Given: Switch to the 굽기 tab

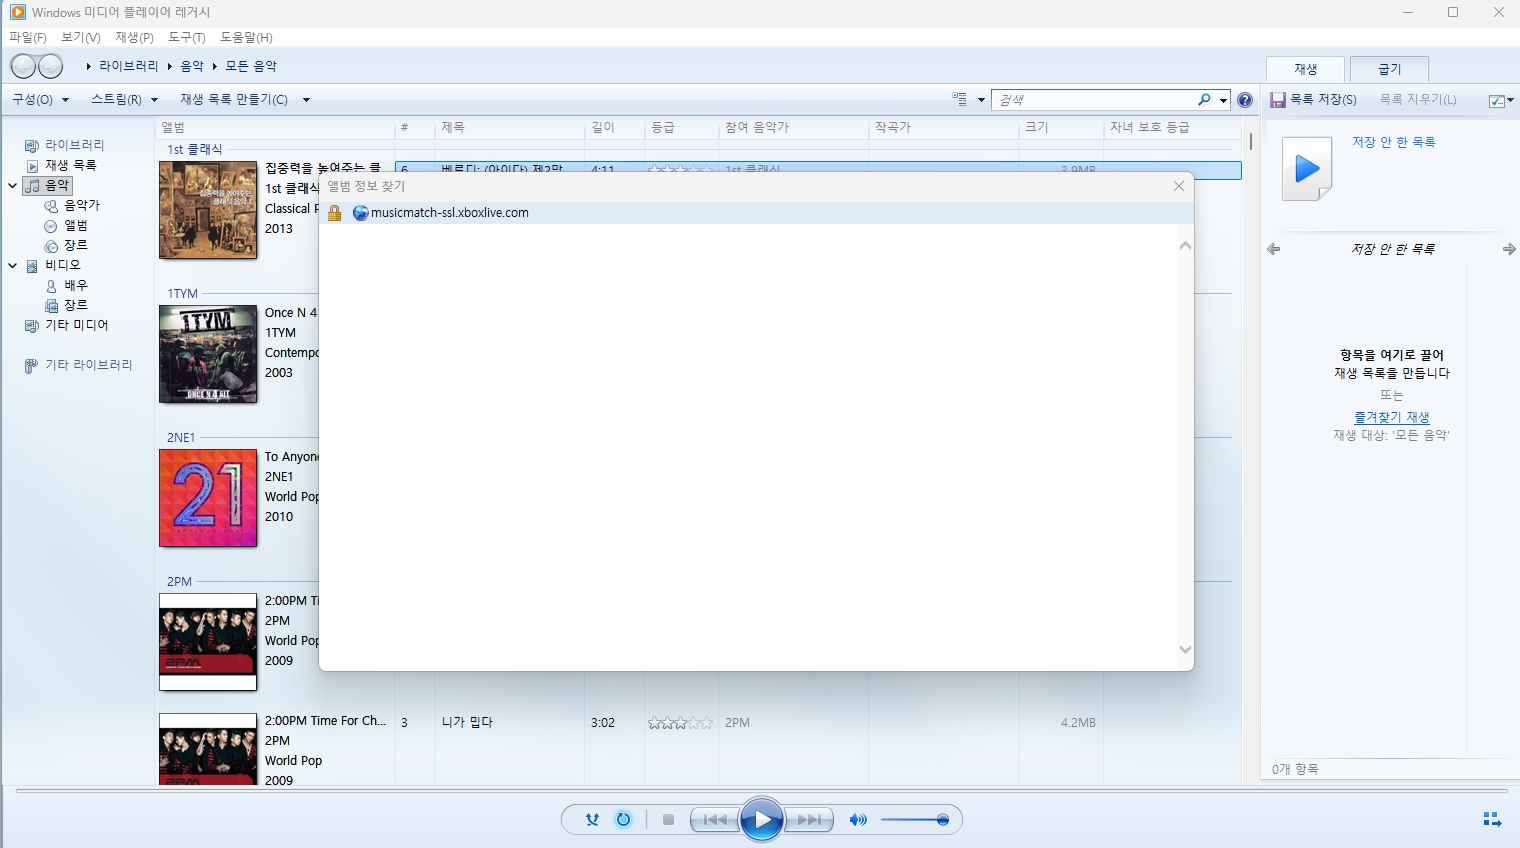Looking at the screenshot, I should click(1389, 69).
